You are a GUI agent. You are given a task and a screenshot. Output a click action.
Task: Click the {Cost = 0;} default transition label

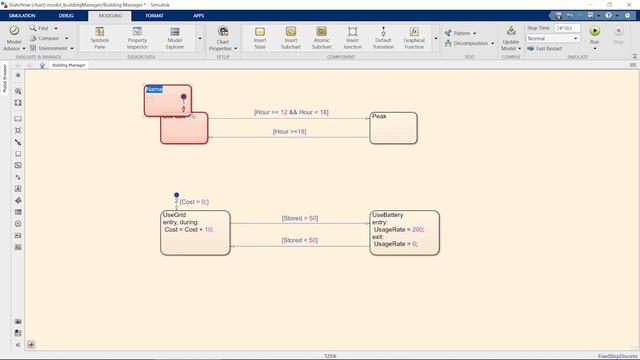click(194, 202)
